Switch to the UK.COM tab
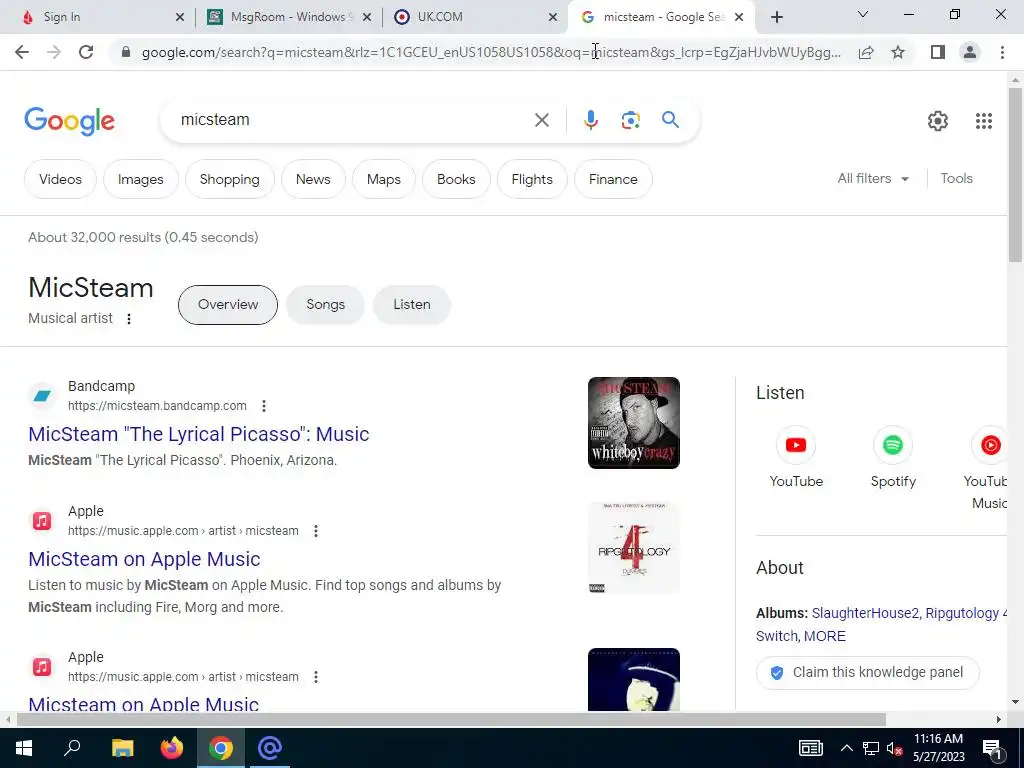 (x=475, y=18)
